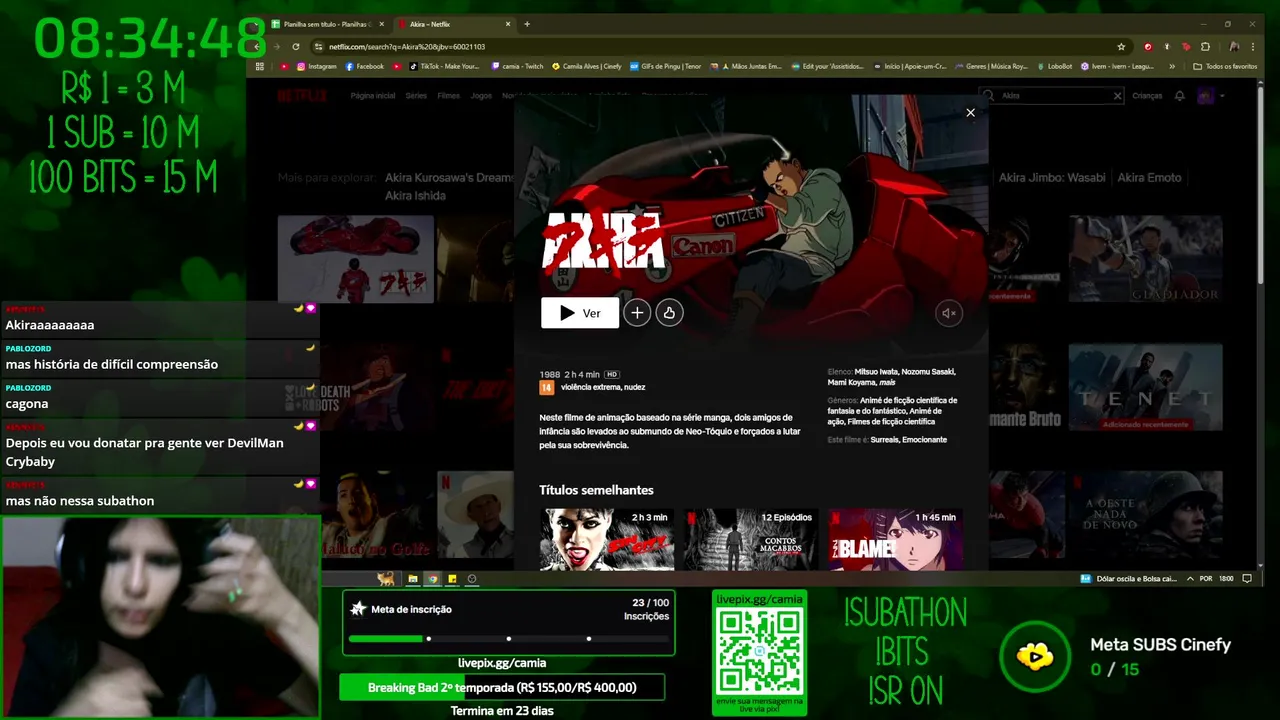1280x720 pixels.
Task: Expand the system tray hidden icons
Action: tap(1189, 579)
